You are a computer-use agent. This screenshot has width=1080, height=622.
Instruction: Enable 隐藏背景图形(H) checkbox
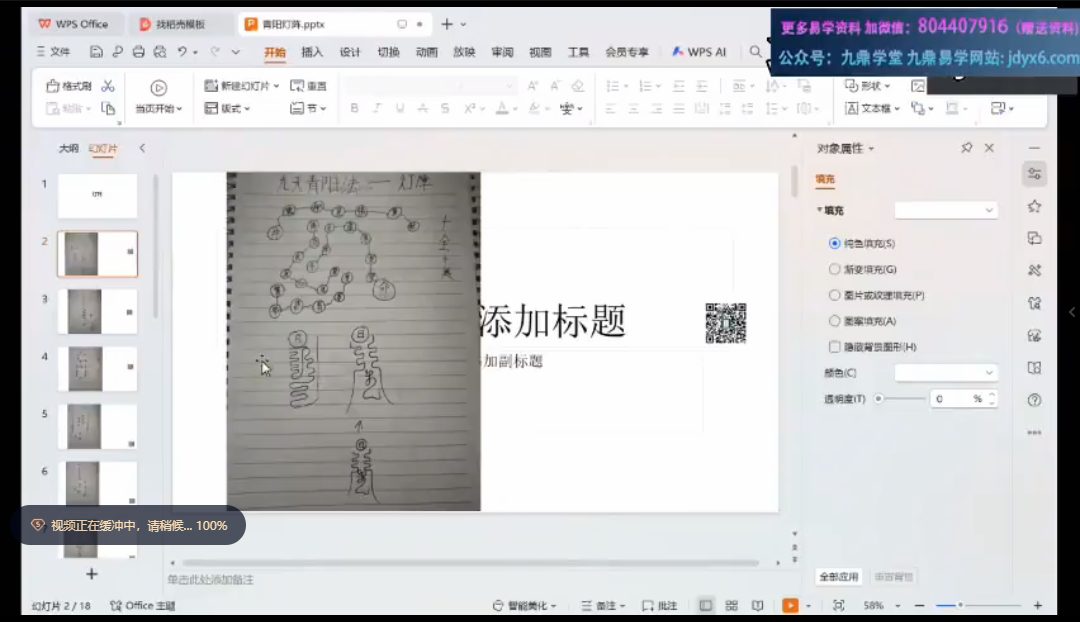pos(835,347)
